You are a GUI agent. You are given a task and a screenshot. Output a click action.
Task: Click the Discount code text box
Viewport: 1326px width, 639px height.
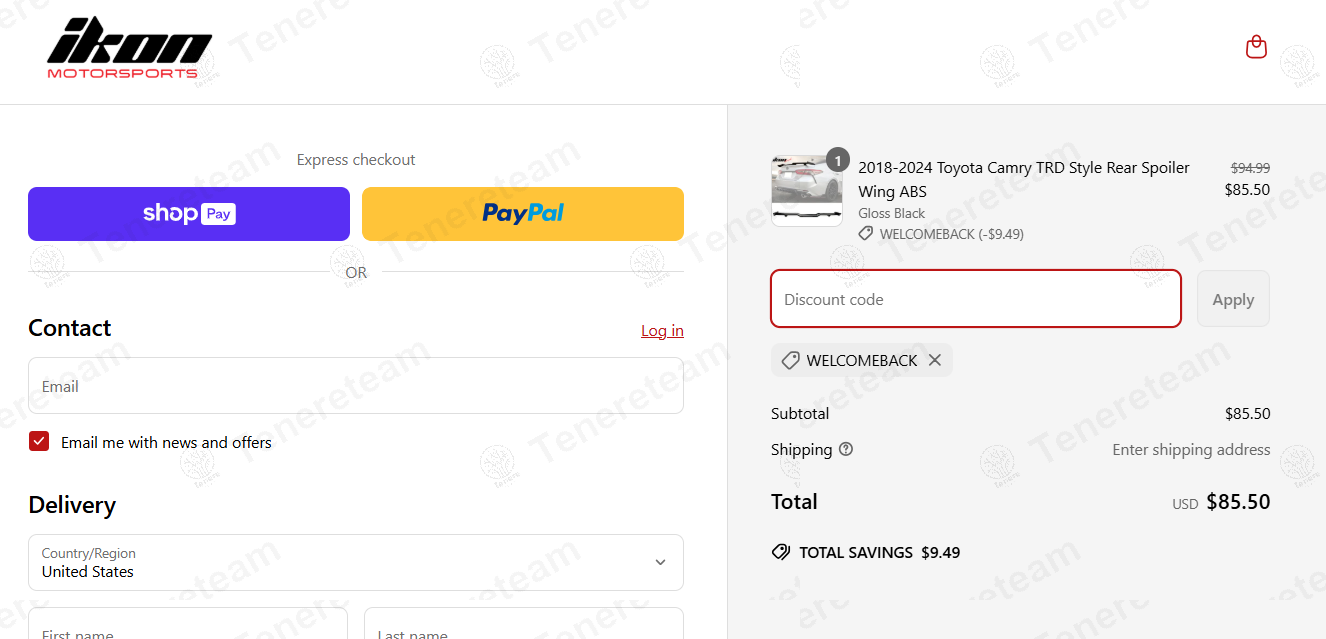pos(975,299)
